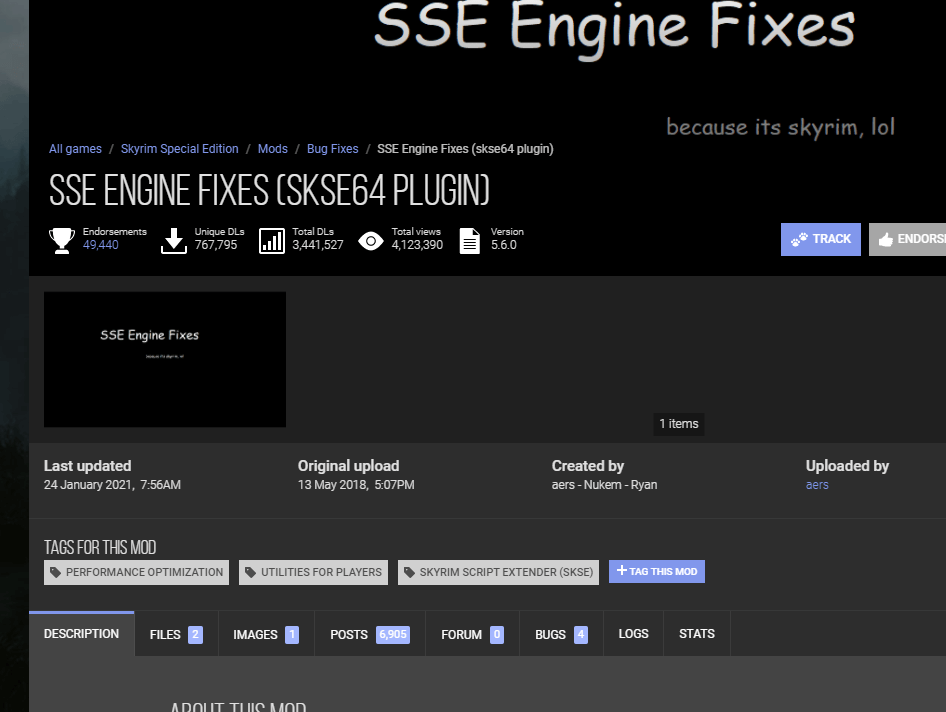Go to Skyrim Special Edition breadcrumb
This screenshot has width=946, height=712.
pos(179,148)
